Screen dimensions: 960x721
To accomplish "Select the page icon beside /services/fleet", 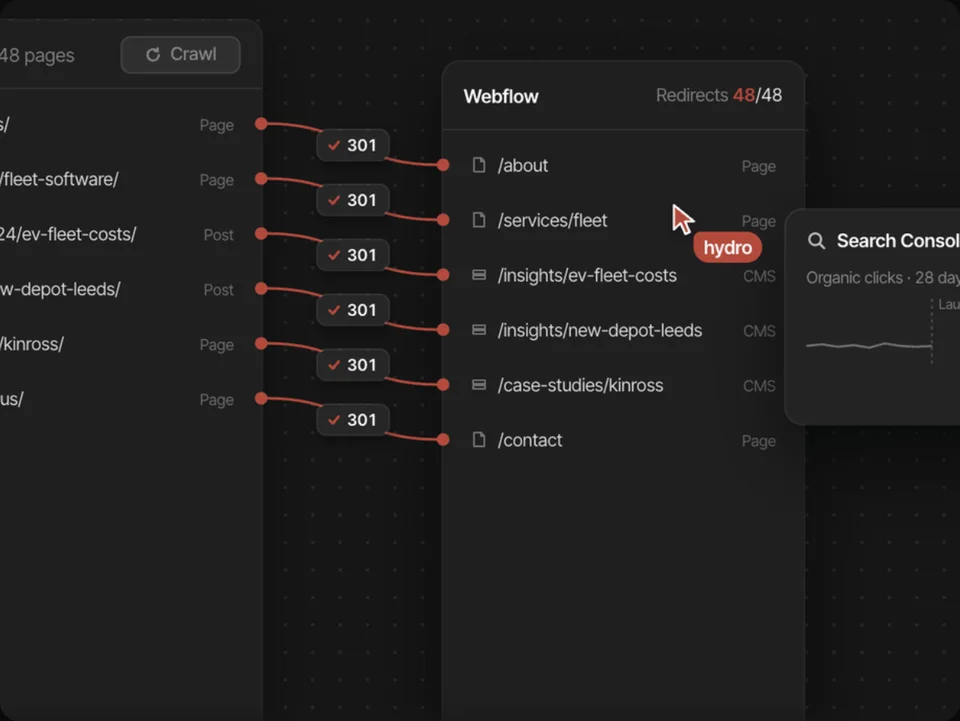I will [x=479, y=220].
